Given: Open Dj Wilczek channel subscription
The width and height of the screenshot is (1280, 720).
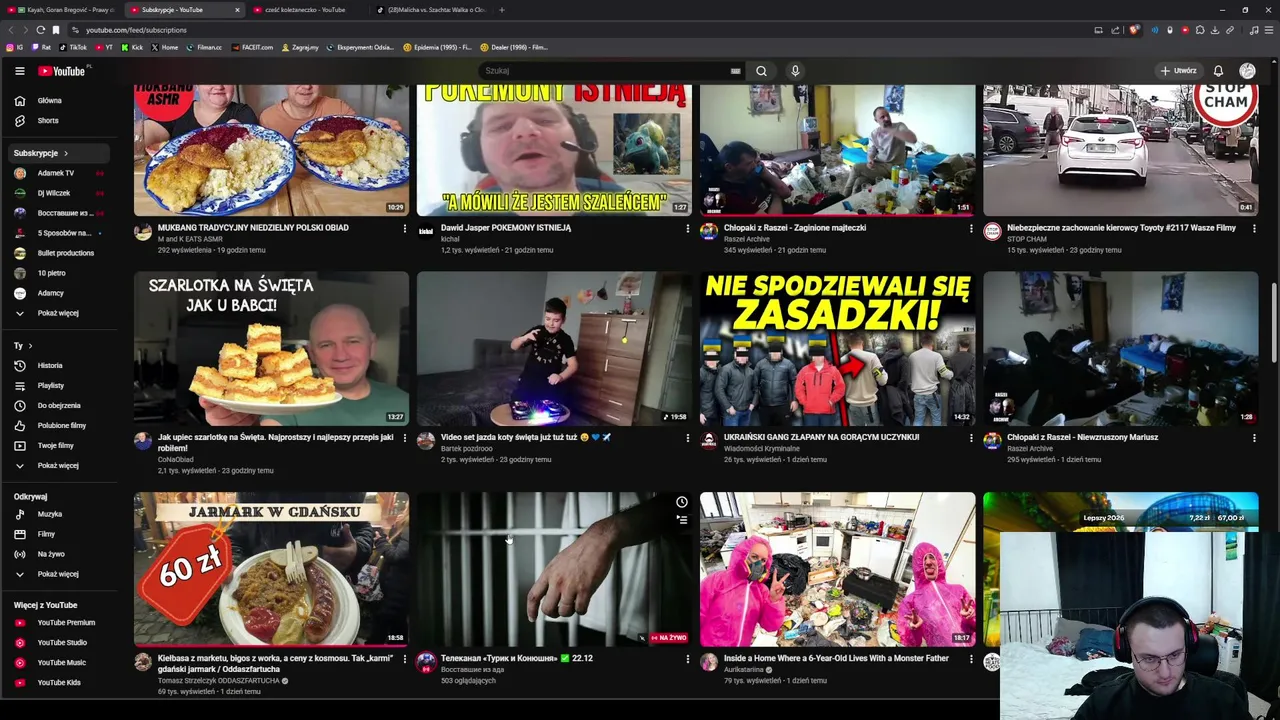Looking at the screenshot, I should click(60, 193).
